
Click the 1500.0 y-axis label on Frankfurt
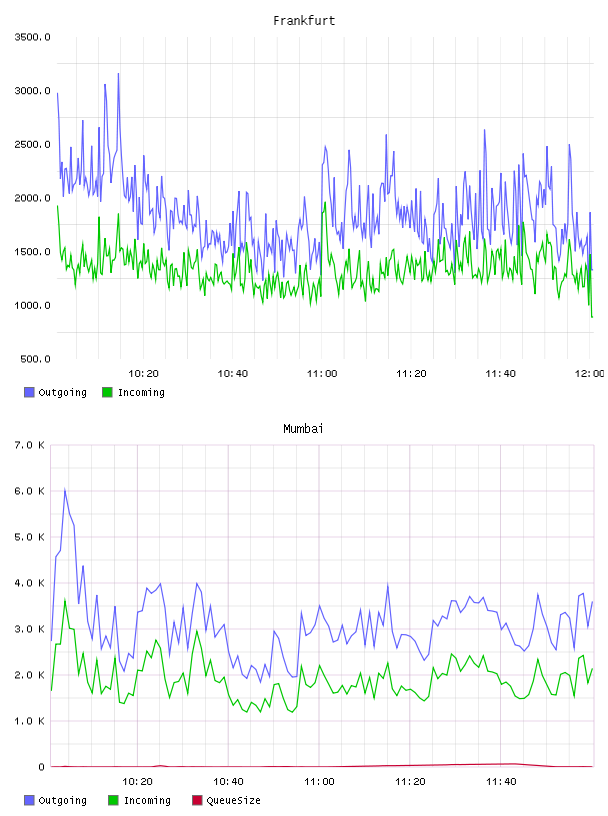[32, 252]
